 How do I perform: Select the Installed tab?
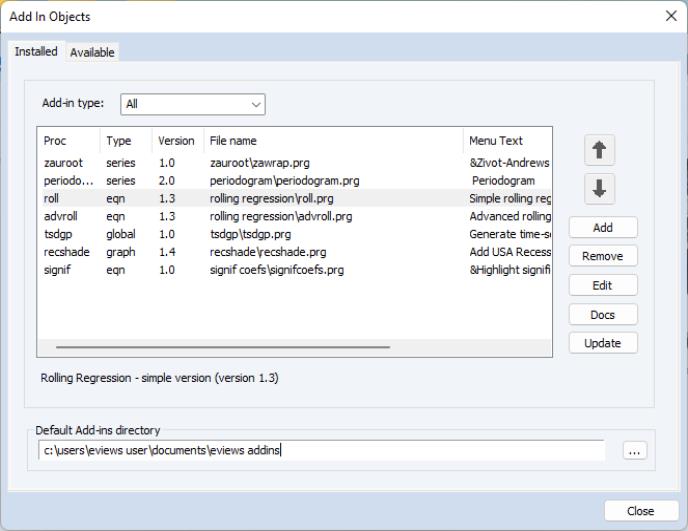point(36,51)
